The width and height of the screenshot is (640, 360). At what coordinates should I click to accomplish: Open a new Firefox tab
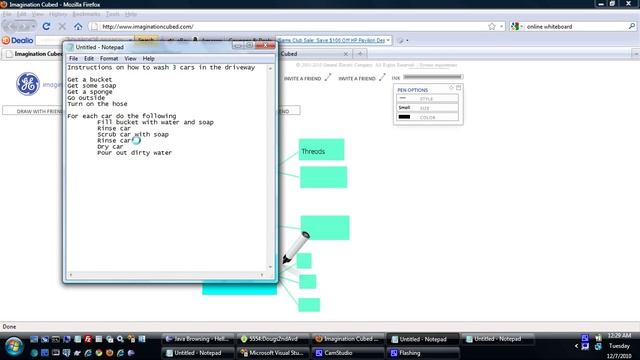(360, 53)
